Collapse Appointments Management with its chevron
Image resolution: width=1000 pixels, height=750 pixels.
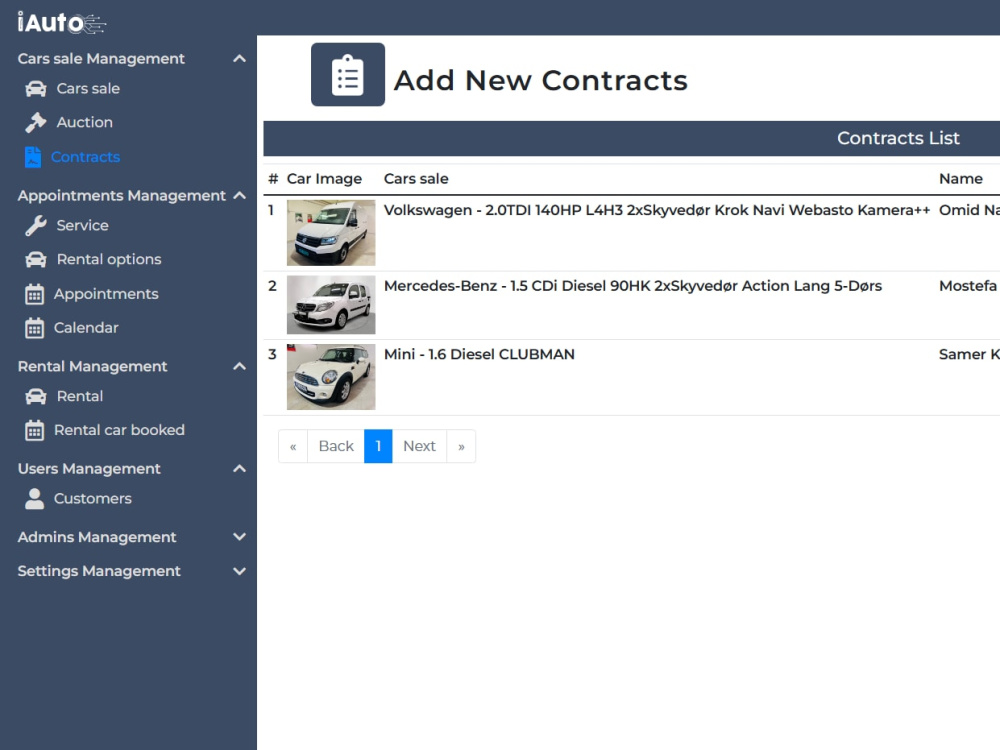point(240,195)
